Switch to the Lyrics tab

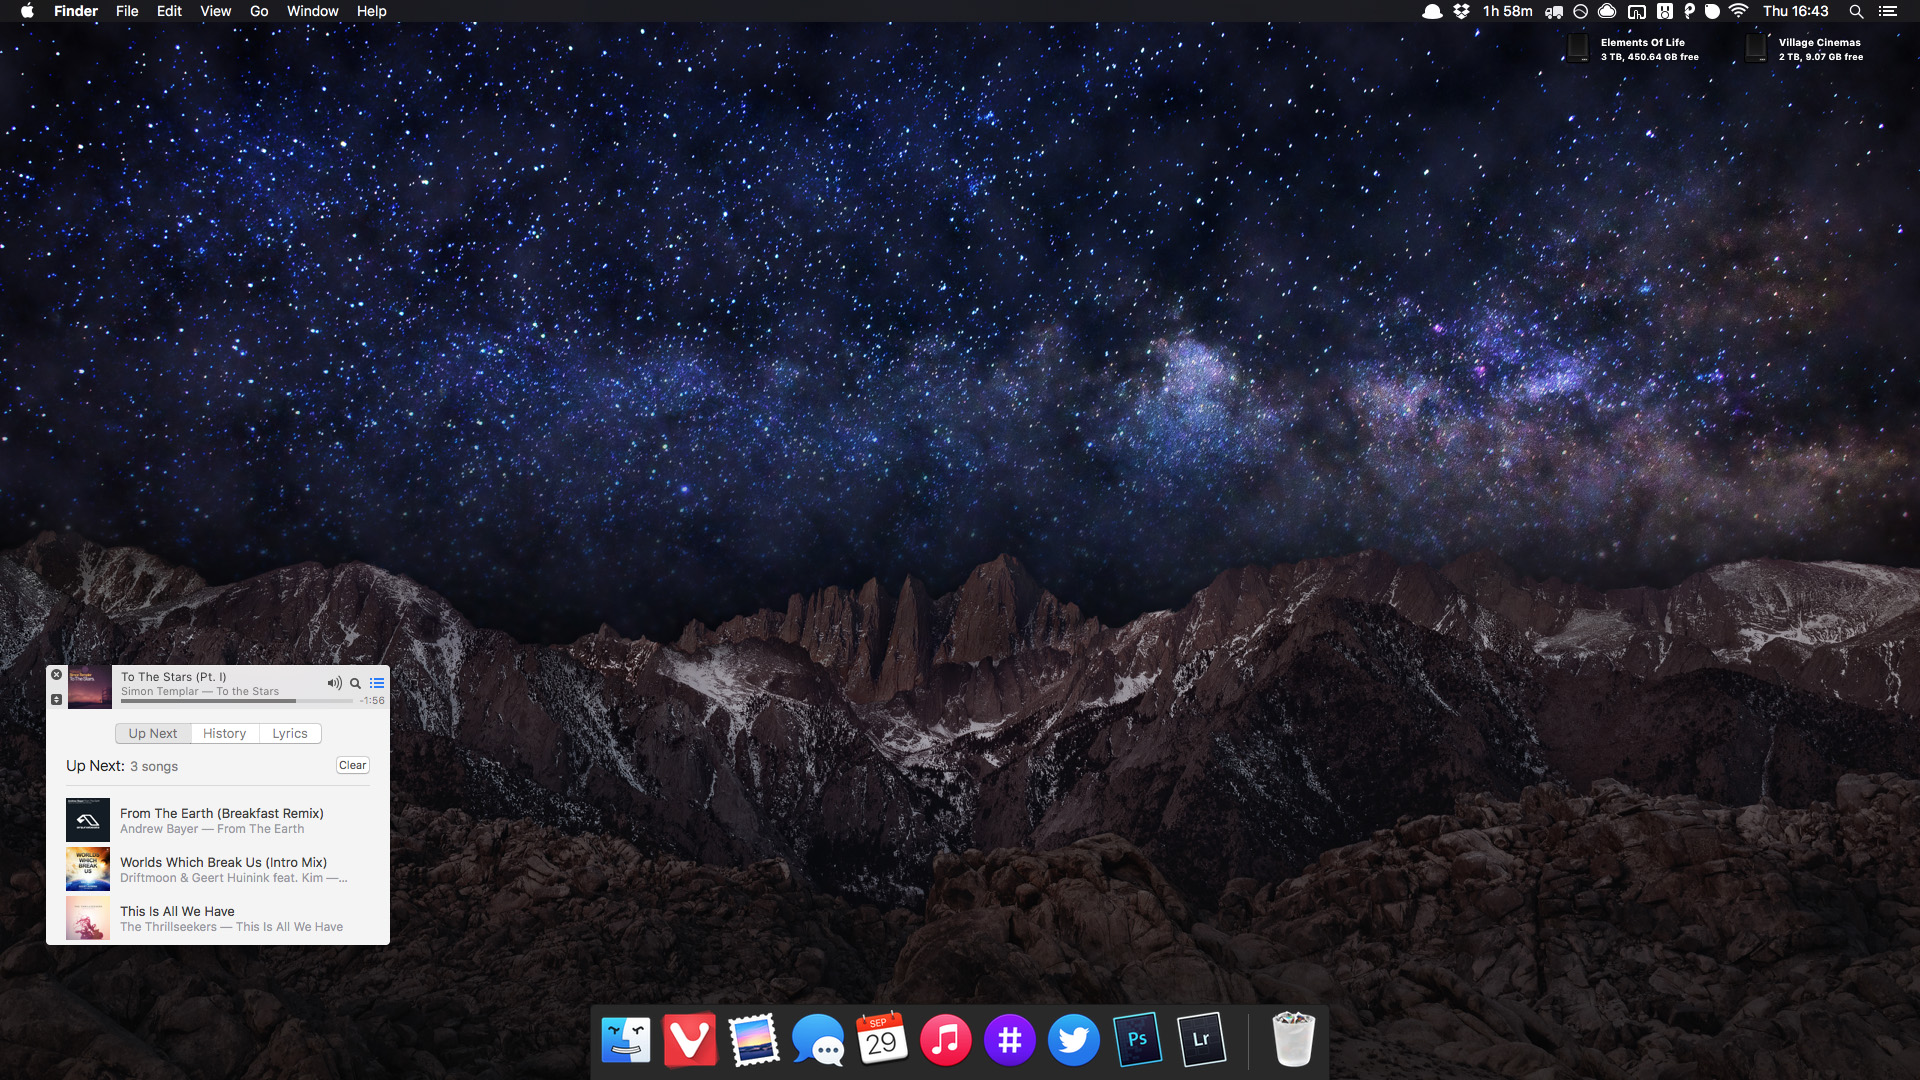point(290,733)
